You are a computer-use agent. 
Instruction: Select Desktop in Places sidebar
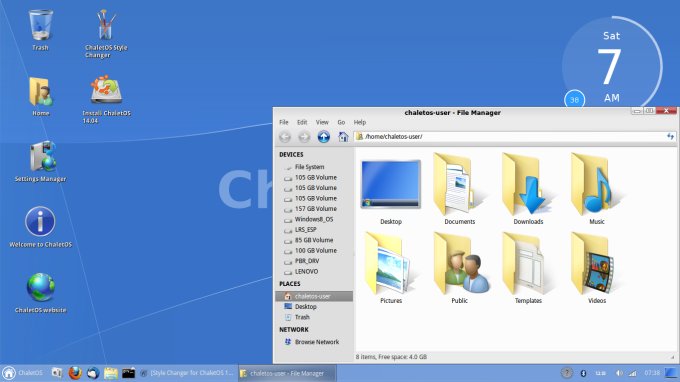[314, 307]
